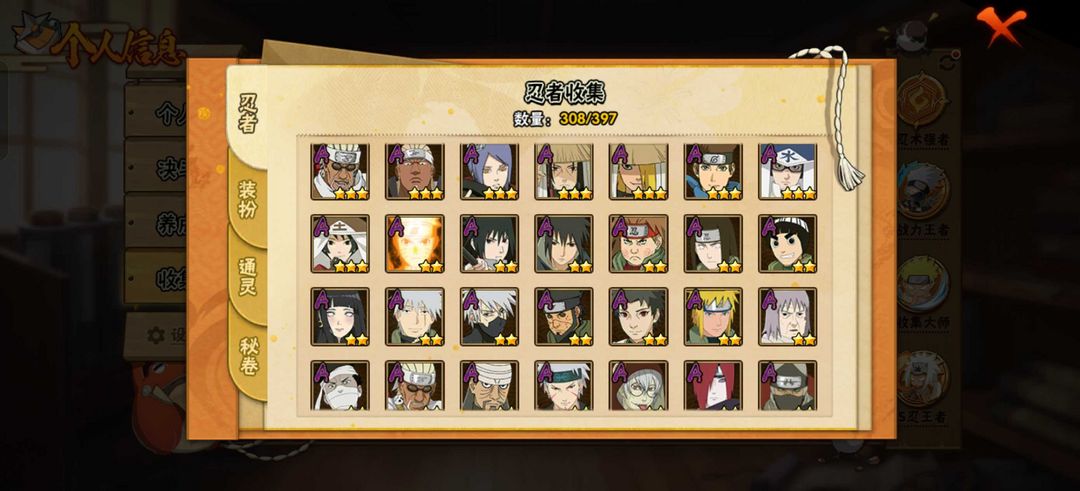The image size is (1080, 491).
Task: Select the 秘卷 side tab
Action: 249,356
